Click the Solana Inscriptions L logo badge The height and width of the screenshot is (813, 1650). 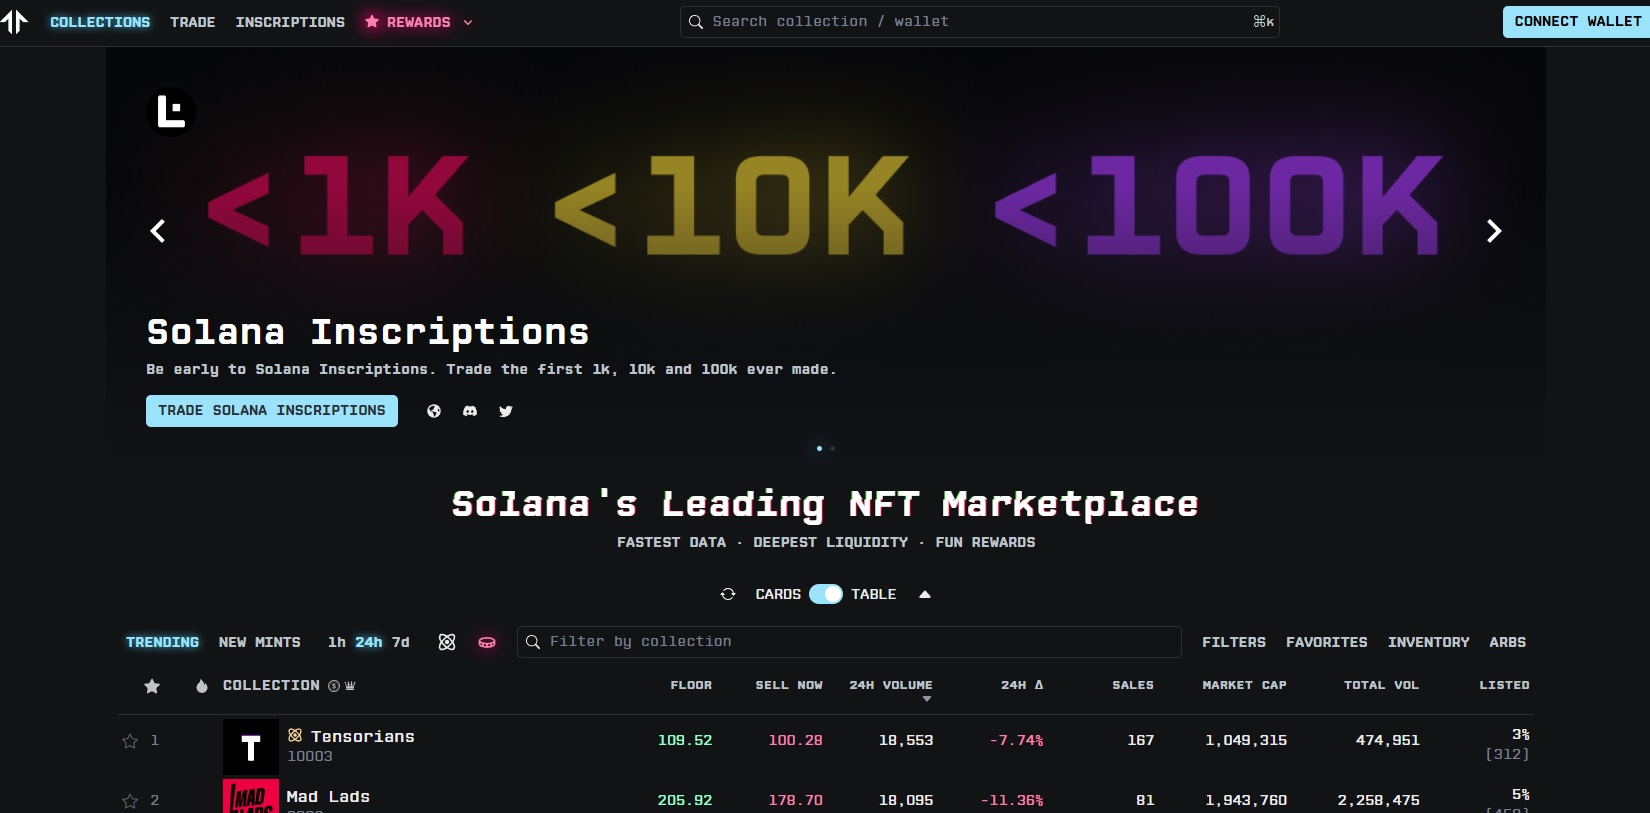click(171, 110)
